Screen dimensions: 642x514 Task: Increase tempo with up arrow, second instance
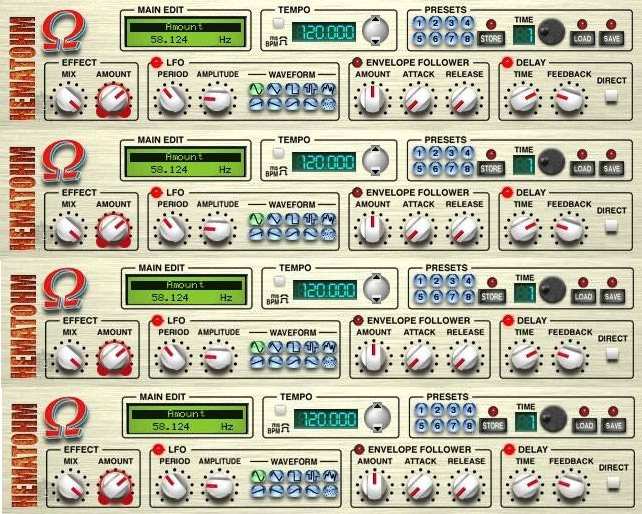pyautogui.click(x=375, y=149)
